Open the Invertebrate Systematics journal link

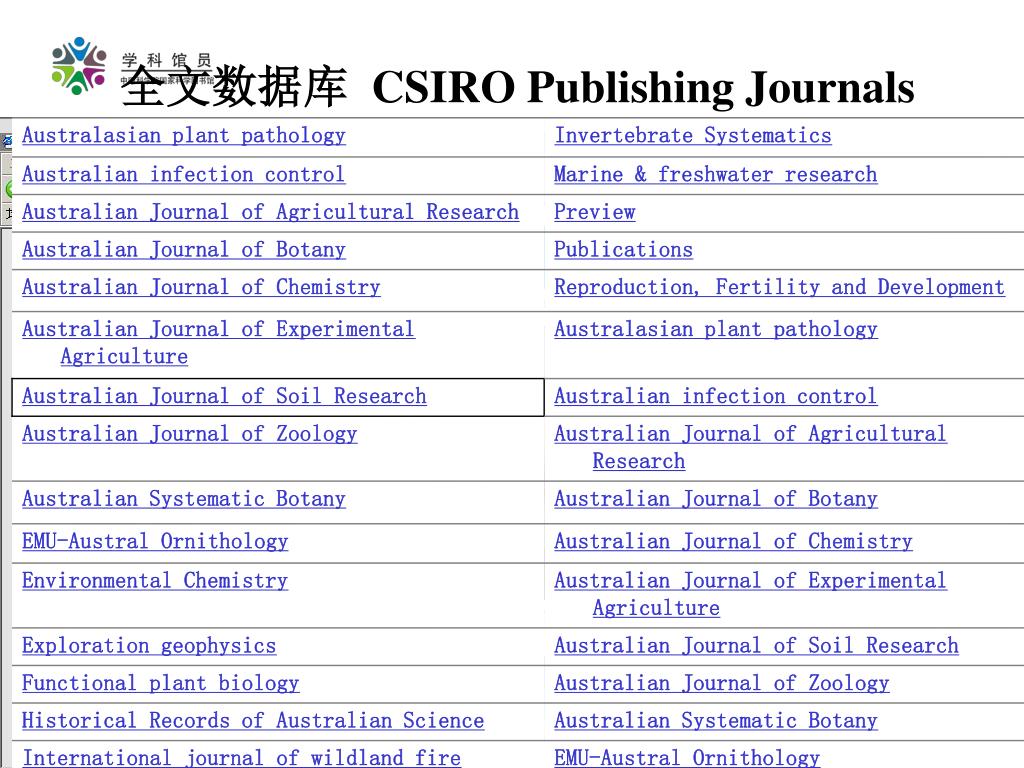(693, 136)
